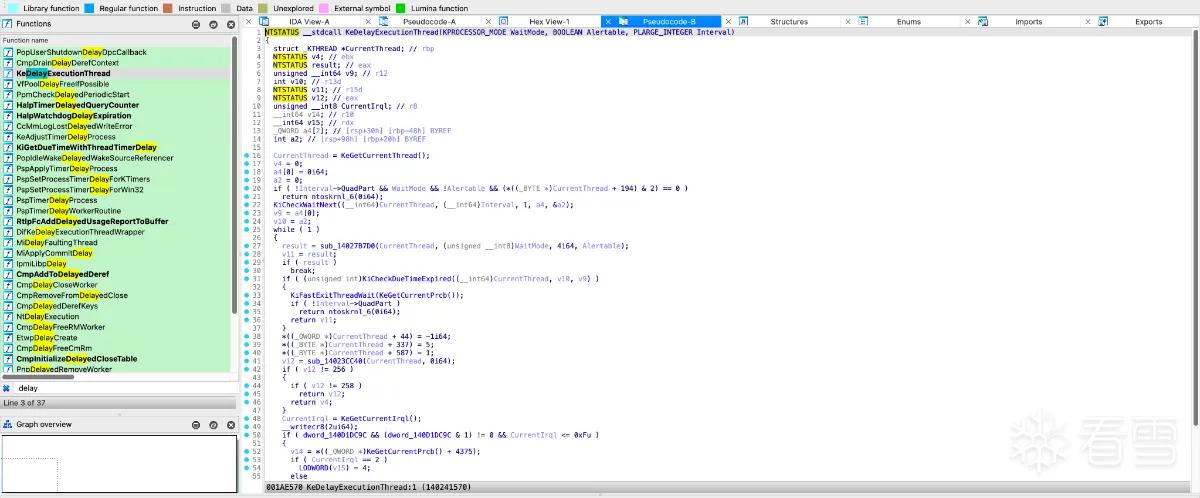Image resolution: width=1200 pixels, height=498 pixels.
Task: Close the Functions panel
Action: click(x=228, y=23)
